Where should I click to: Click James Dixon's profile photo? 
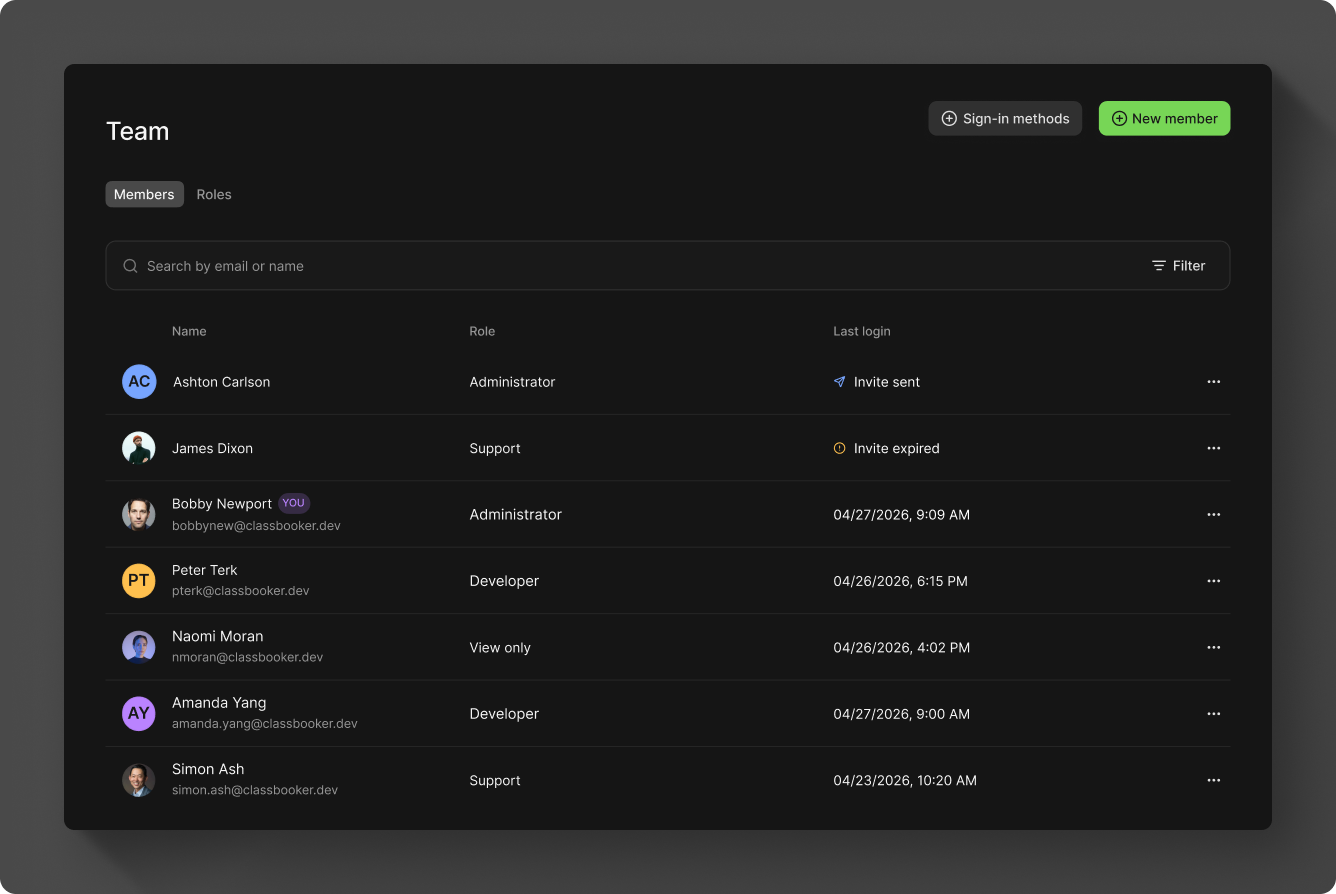click(x=139, y=448)
